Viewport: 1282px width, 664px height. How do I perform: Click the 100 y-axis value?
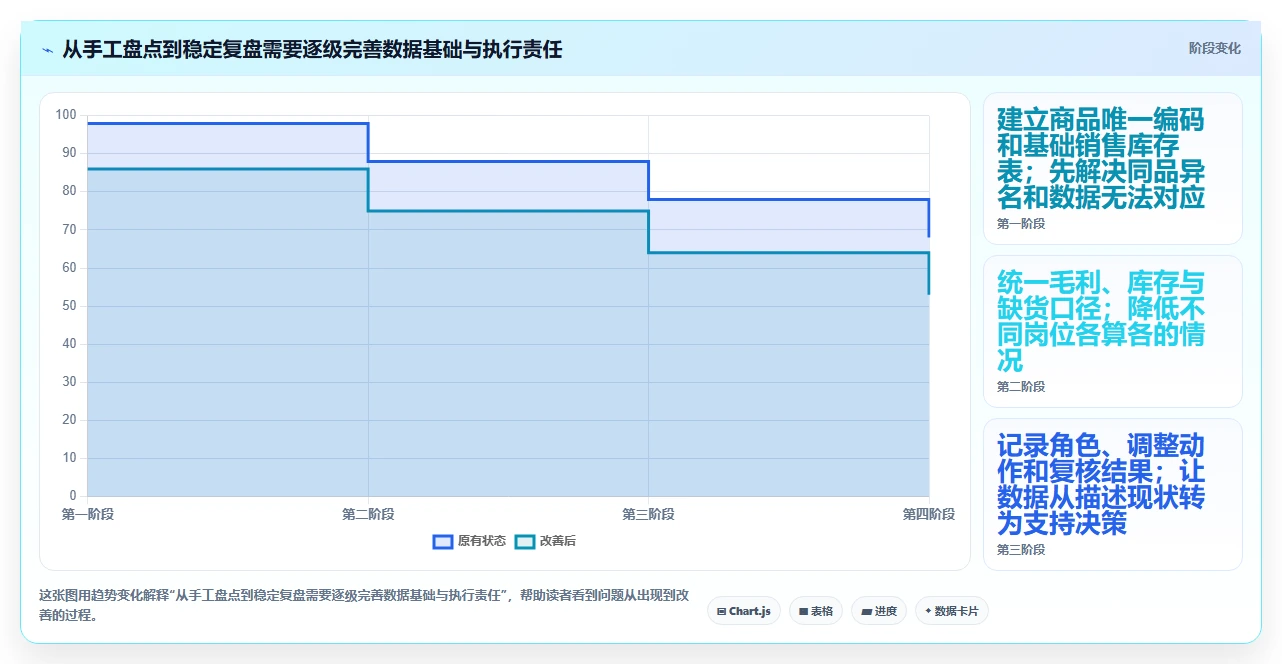(x=66, y=115)
